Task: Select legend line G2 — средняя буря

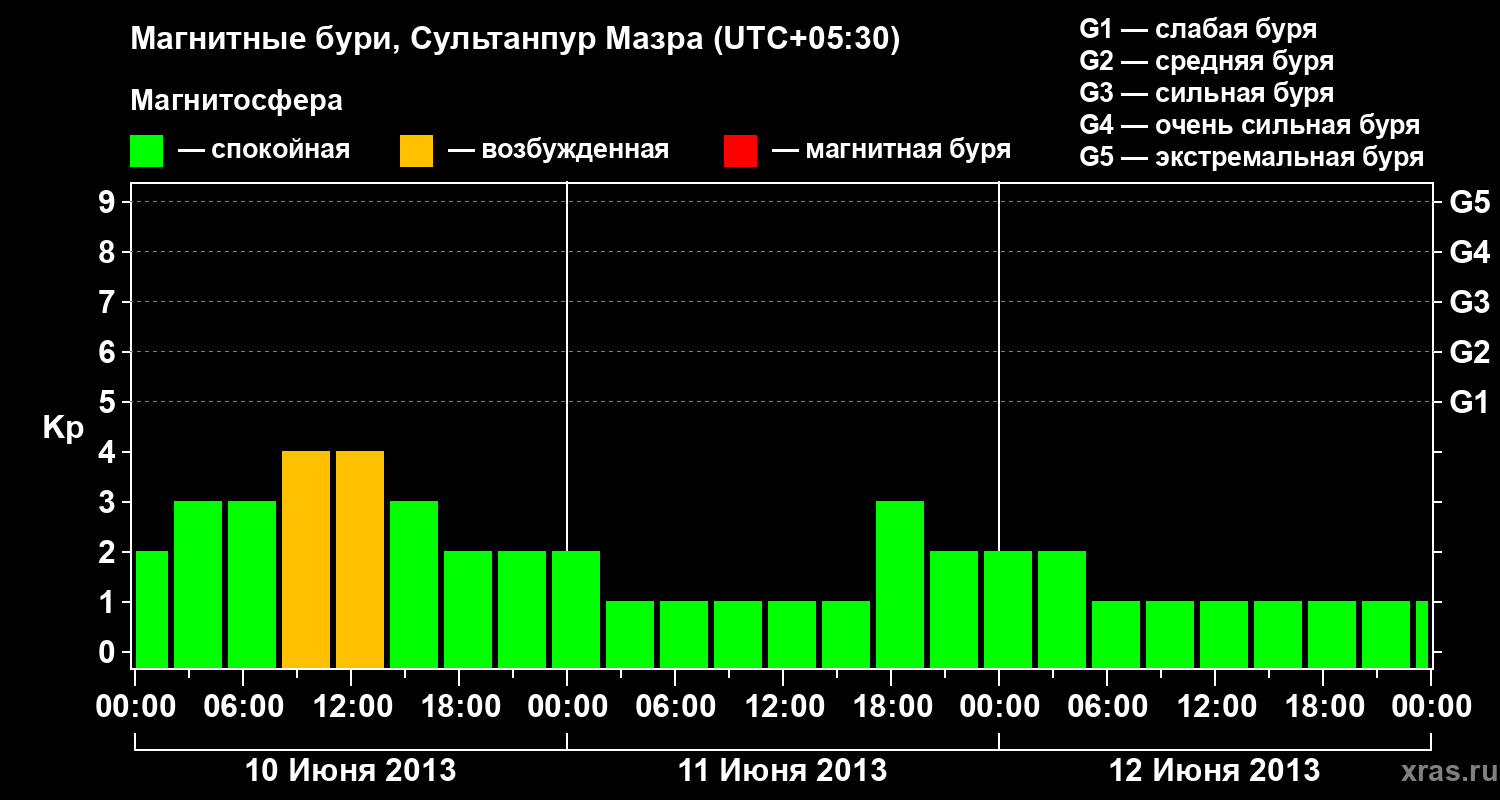Action: click(x=1207, y=61)
